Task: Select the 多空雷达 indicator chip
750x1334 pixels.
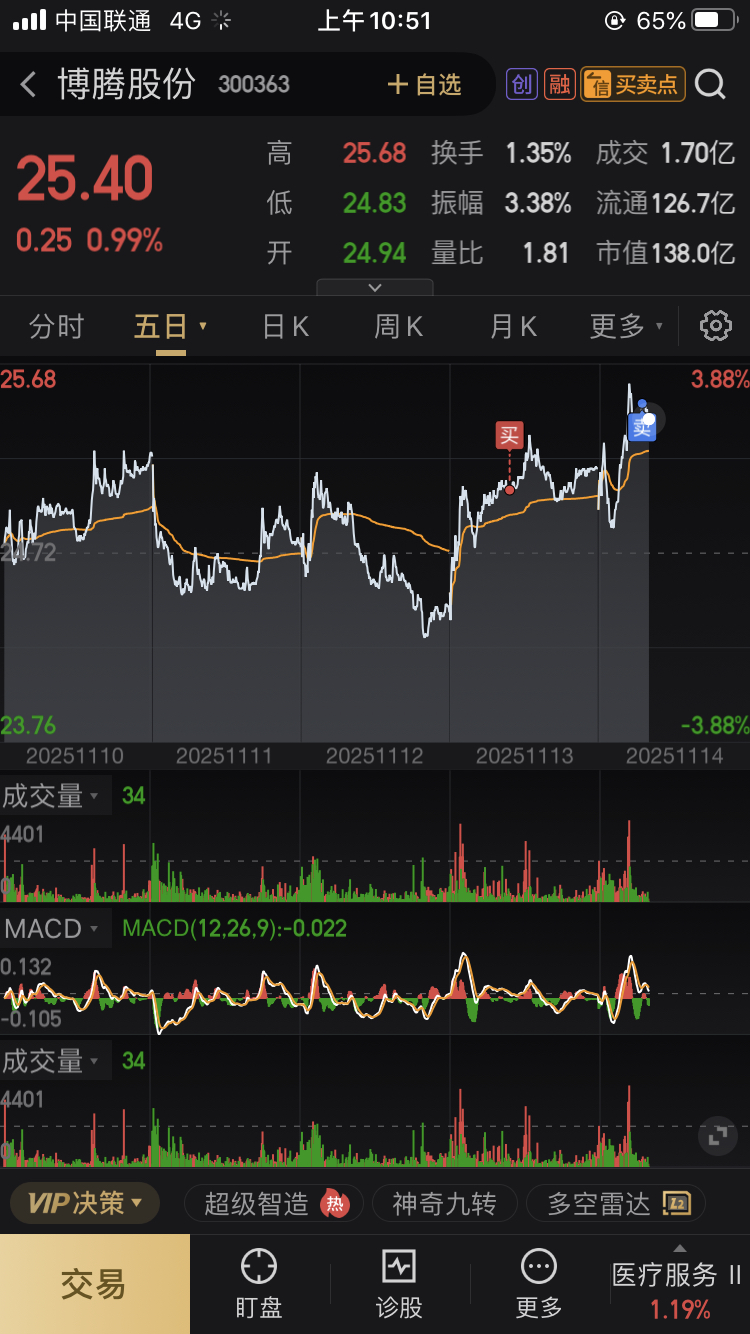Action: click(x=616, y=1204)
